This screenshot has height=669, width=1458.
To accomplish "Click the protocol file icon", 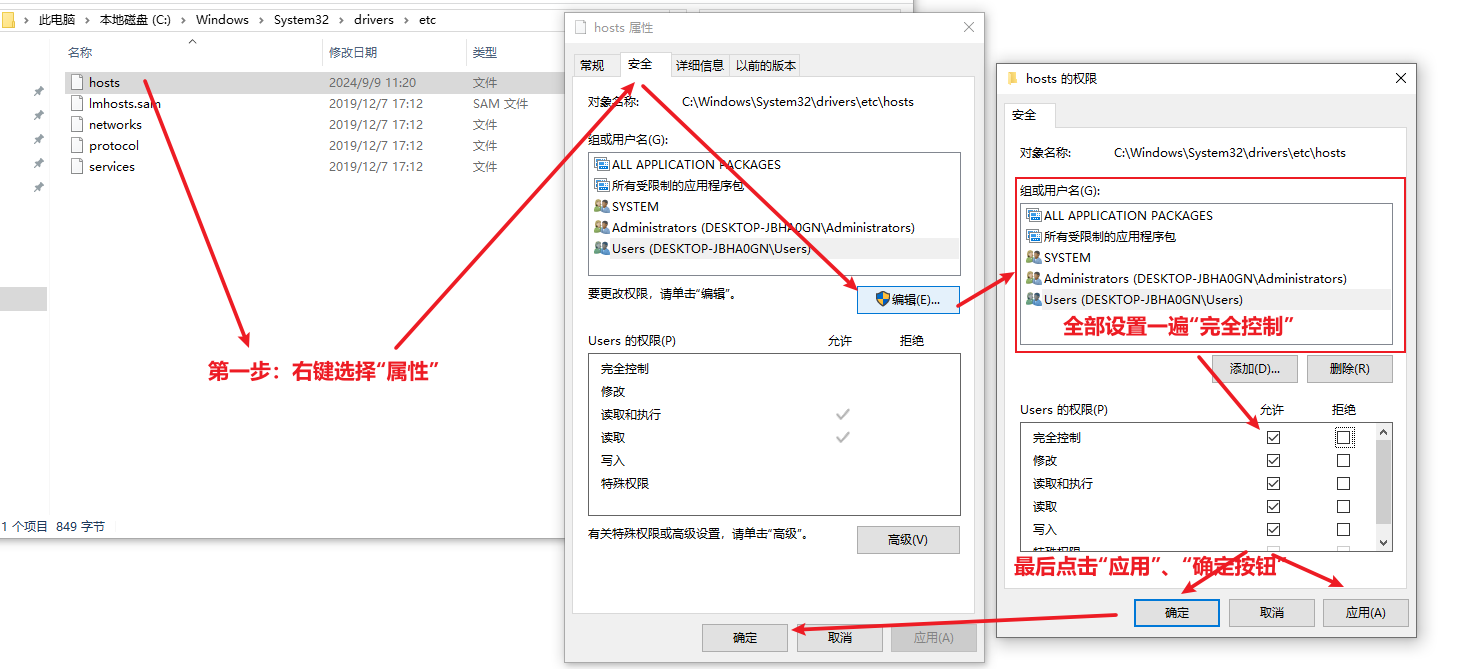I will click(76, 146).
